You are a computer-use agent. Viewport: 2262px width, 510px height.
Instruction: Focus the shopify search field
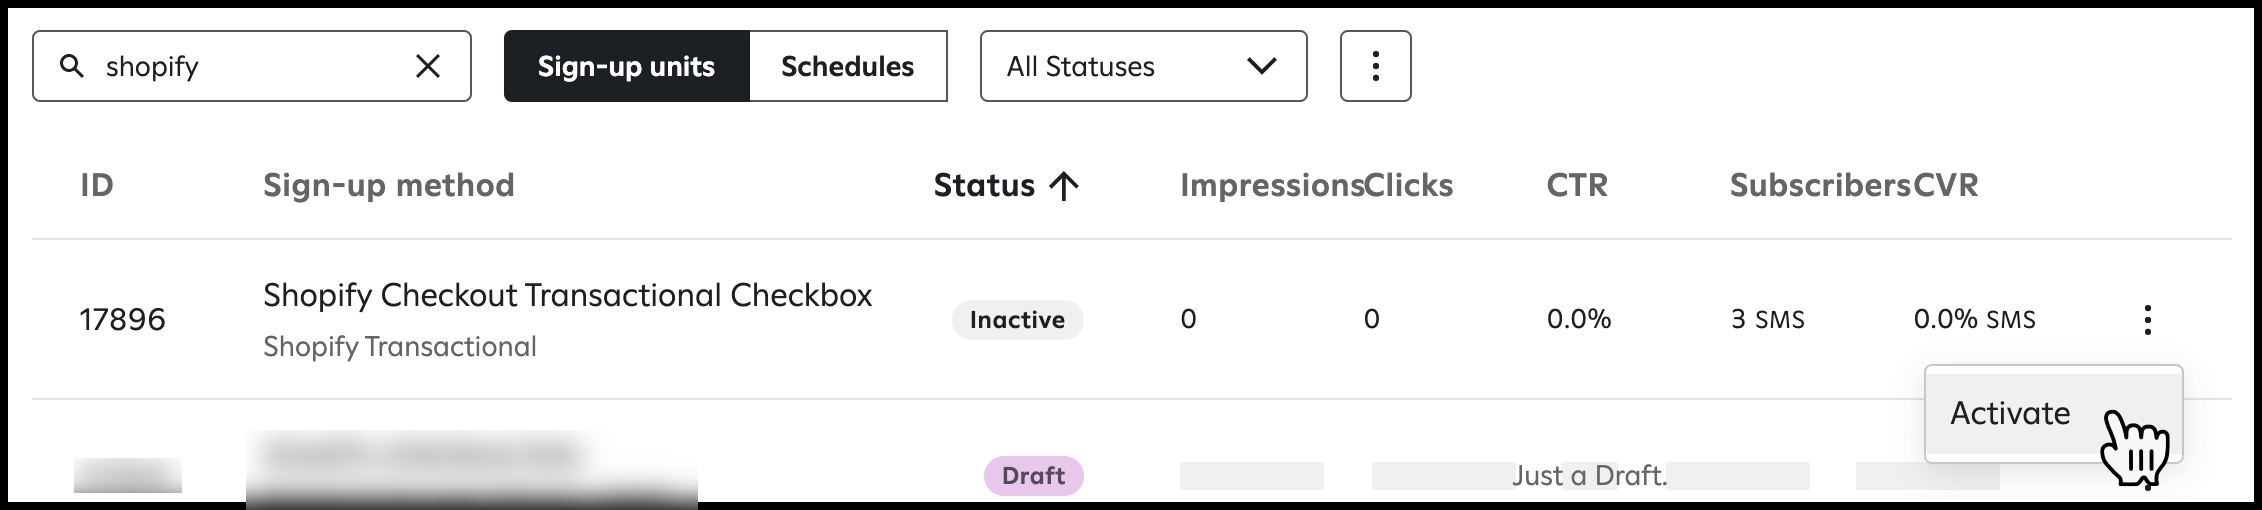(252, 66)
